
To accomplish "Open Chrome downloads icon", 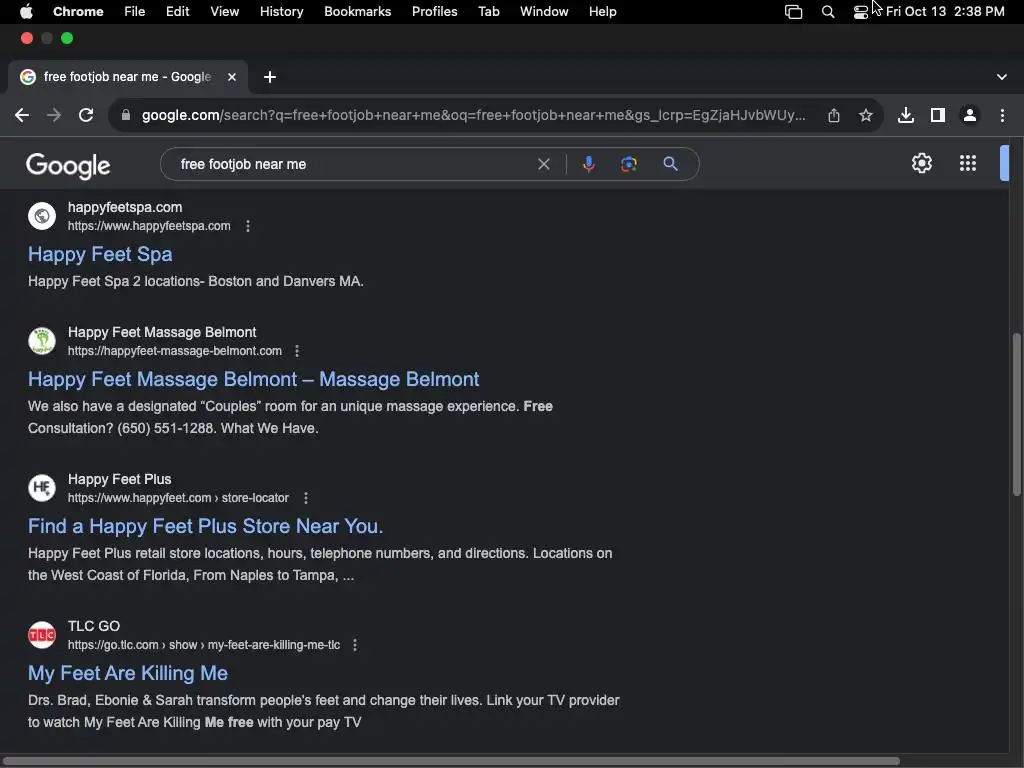I will point(906,116).
